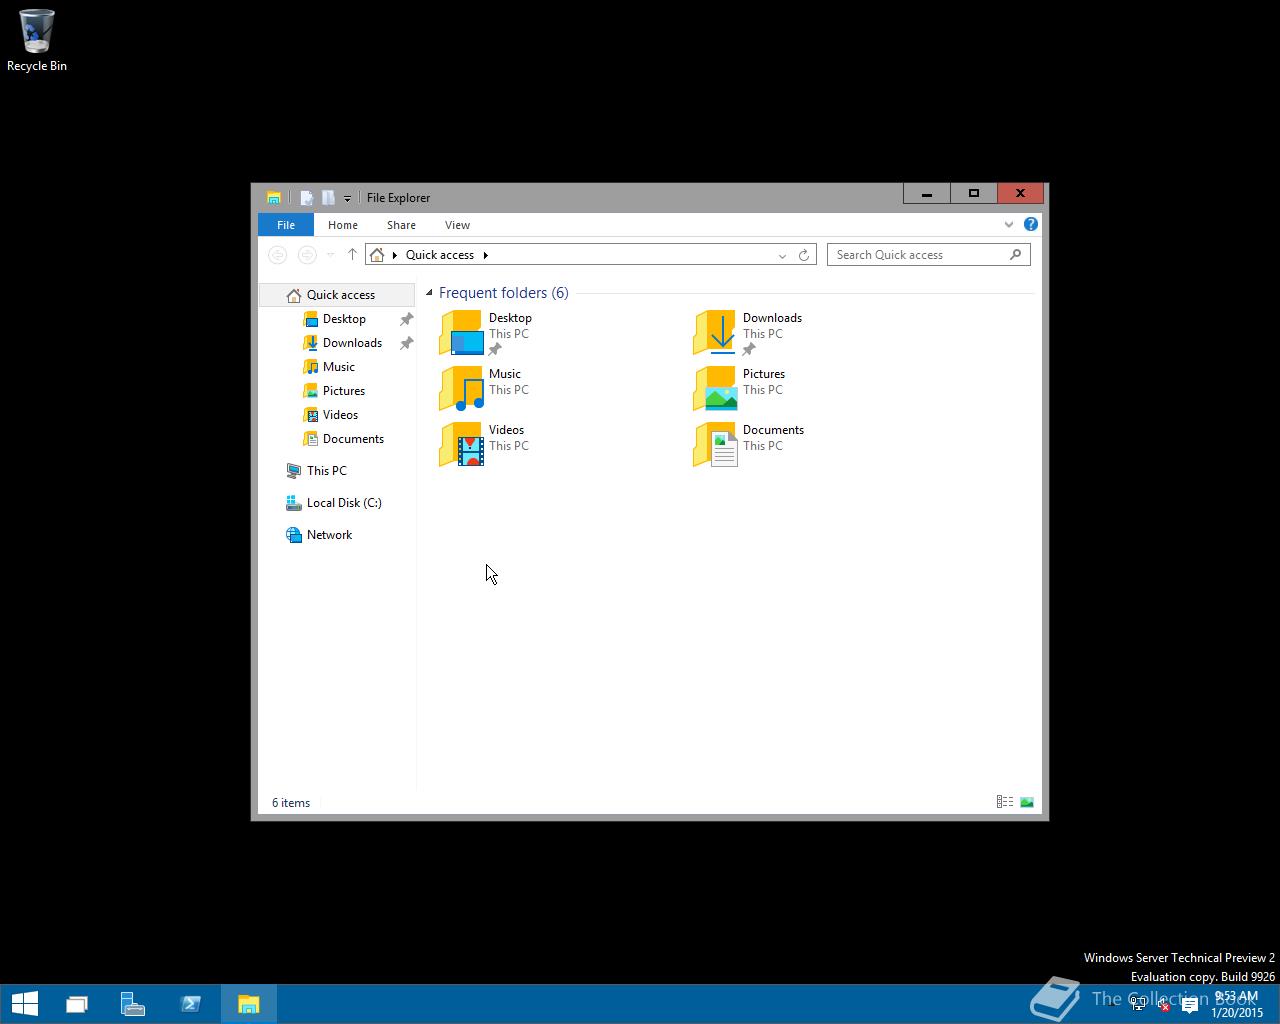Open Task View from the taskbar

point(77,1004)
